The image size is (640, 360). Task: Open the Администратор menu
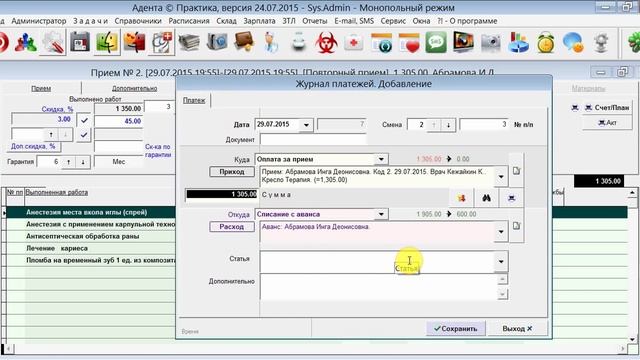coord(39,21)
